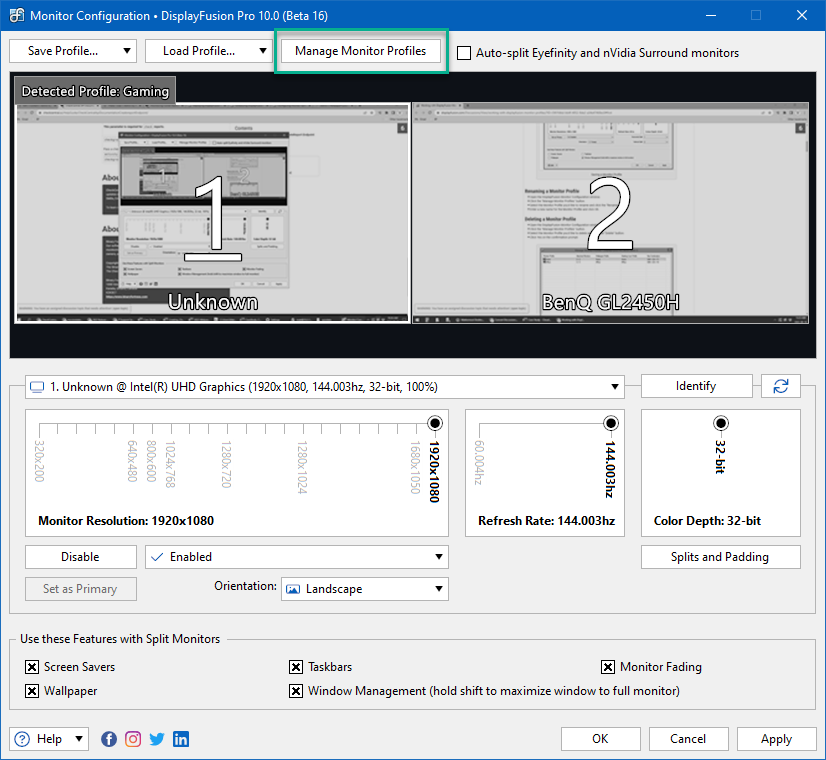The height and width of the screenshot is (760, 826).
Task: Click the Landscape orientation picture icon
Action: click(x=293, y=589)
